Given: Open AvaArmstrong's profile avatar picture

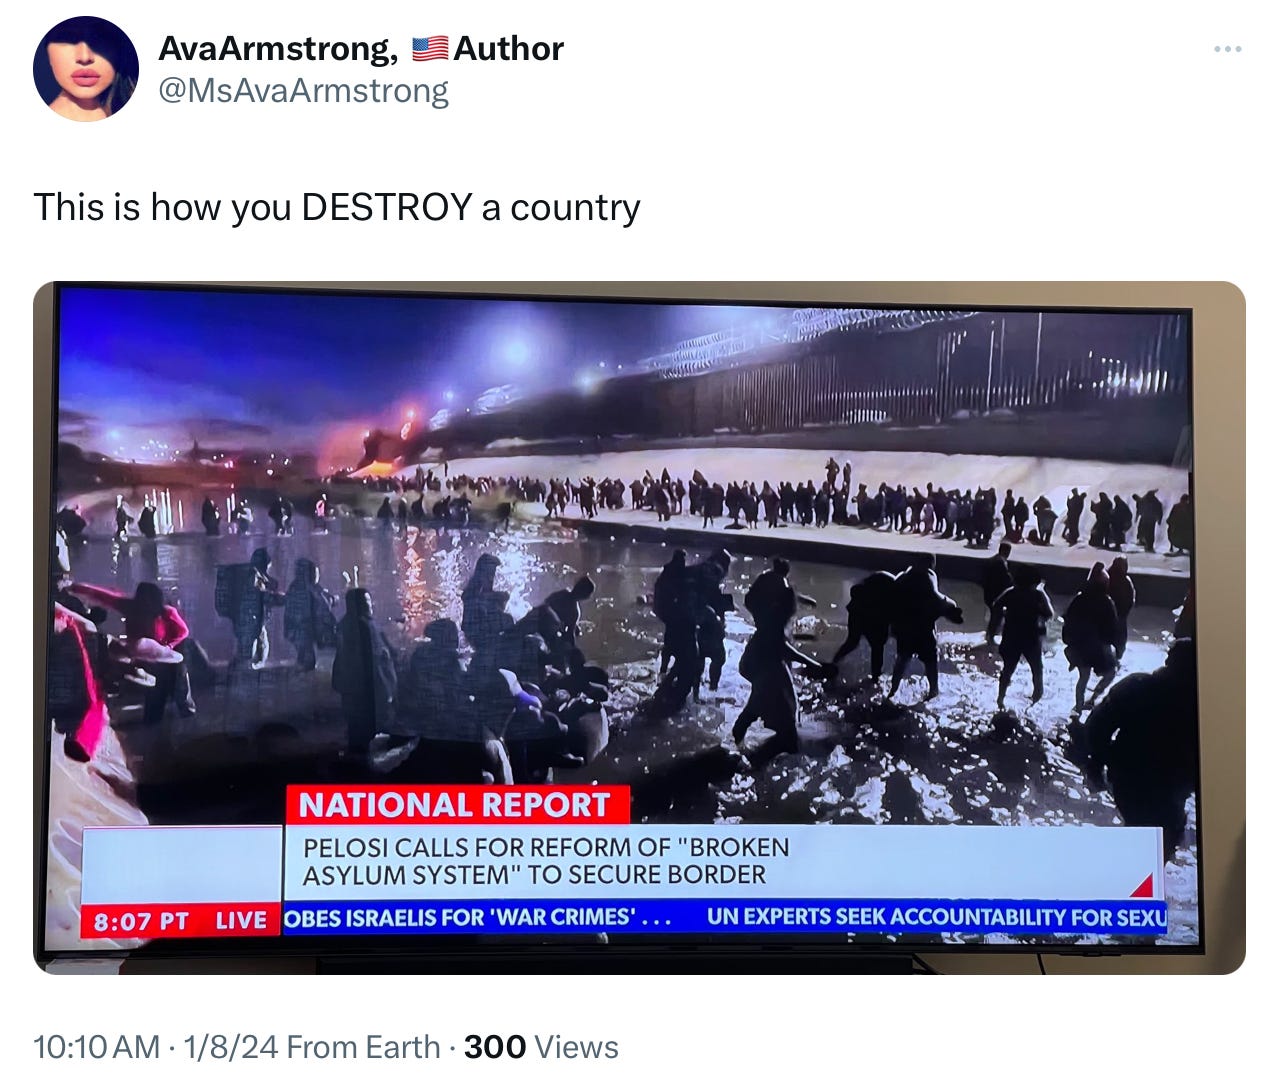Looking at the screenshot, I should 86,69.
